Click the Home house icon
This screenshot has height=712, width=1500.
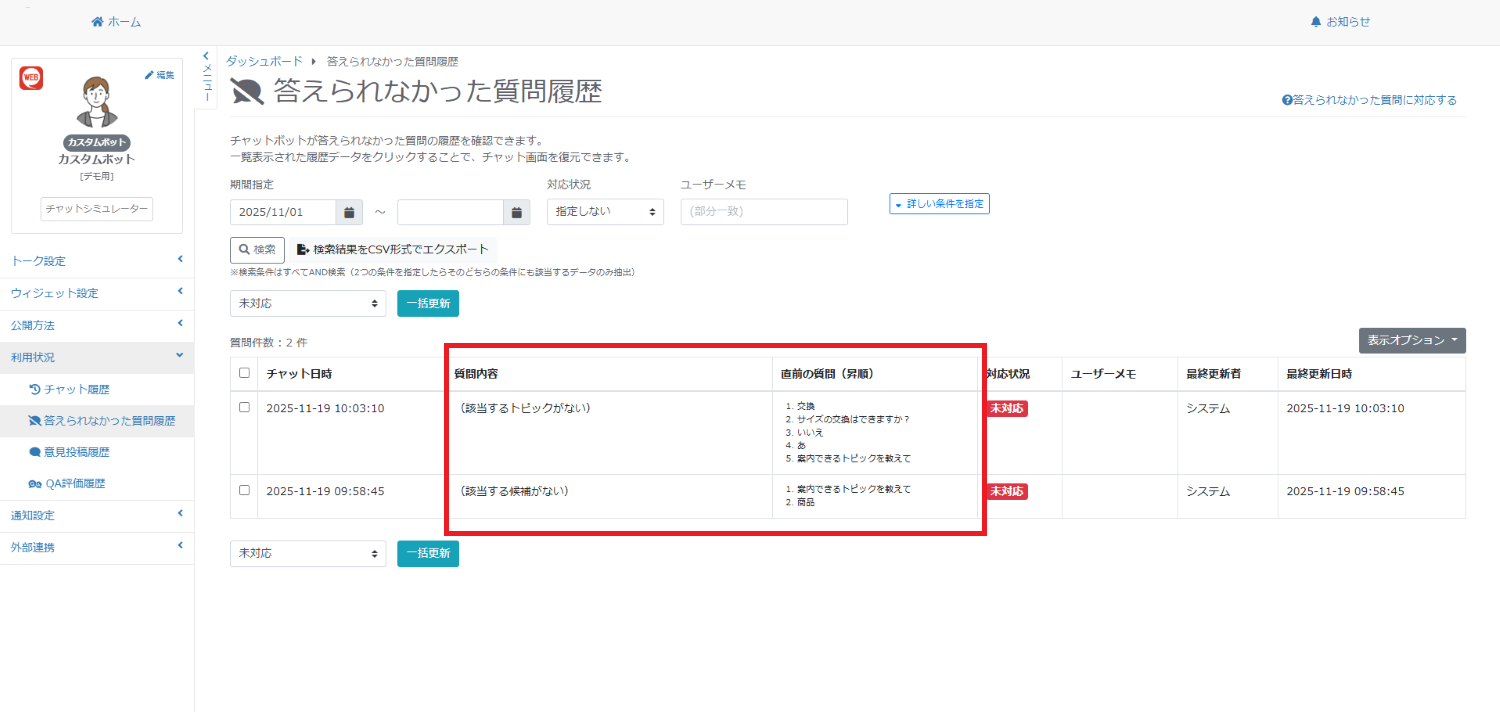[97, 22]
